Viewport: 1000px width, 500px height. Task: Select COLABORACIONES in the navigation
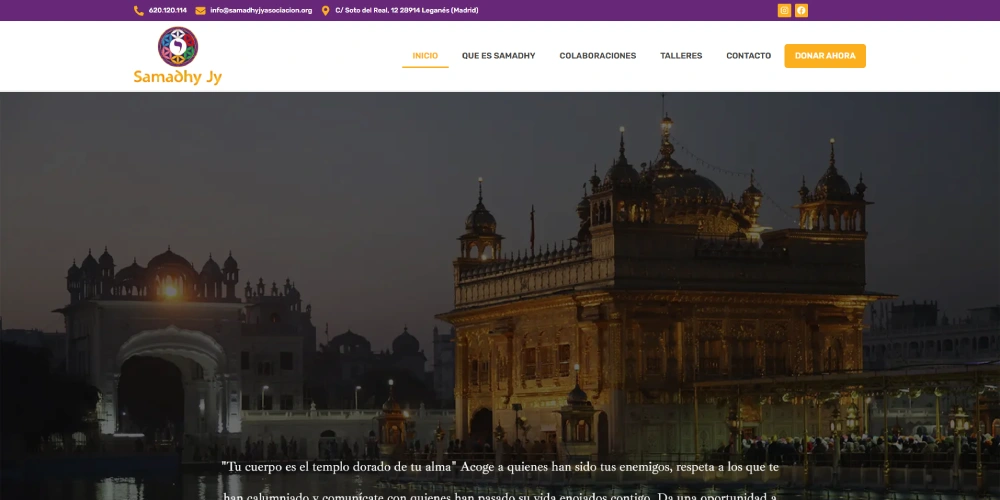click(x=597, y=56)
